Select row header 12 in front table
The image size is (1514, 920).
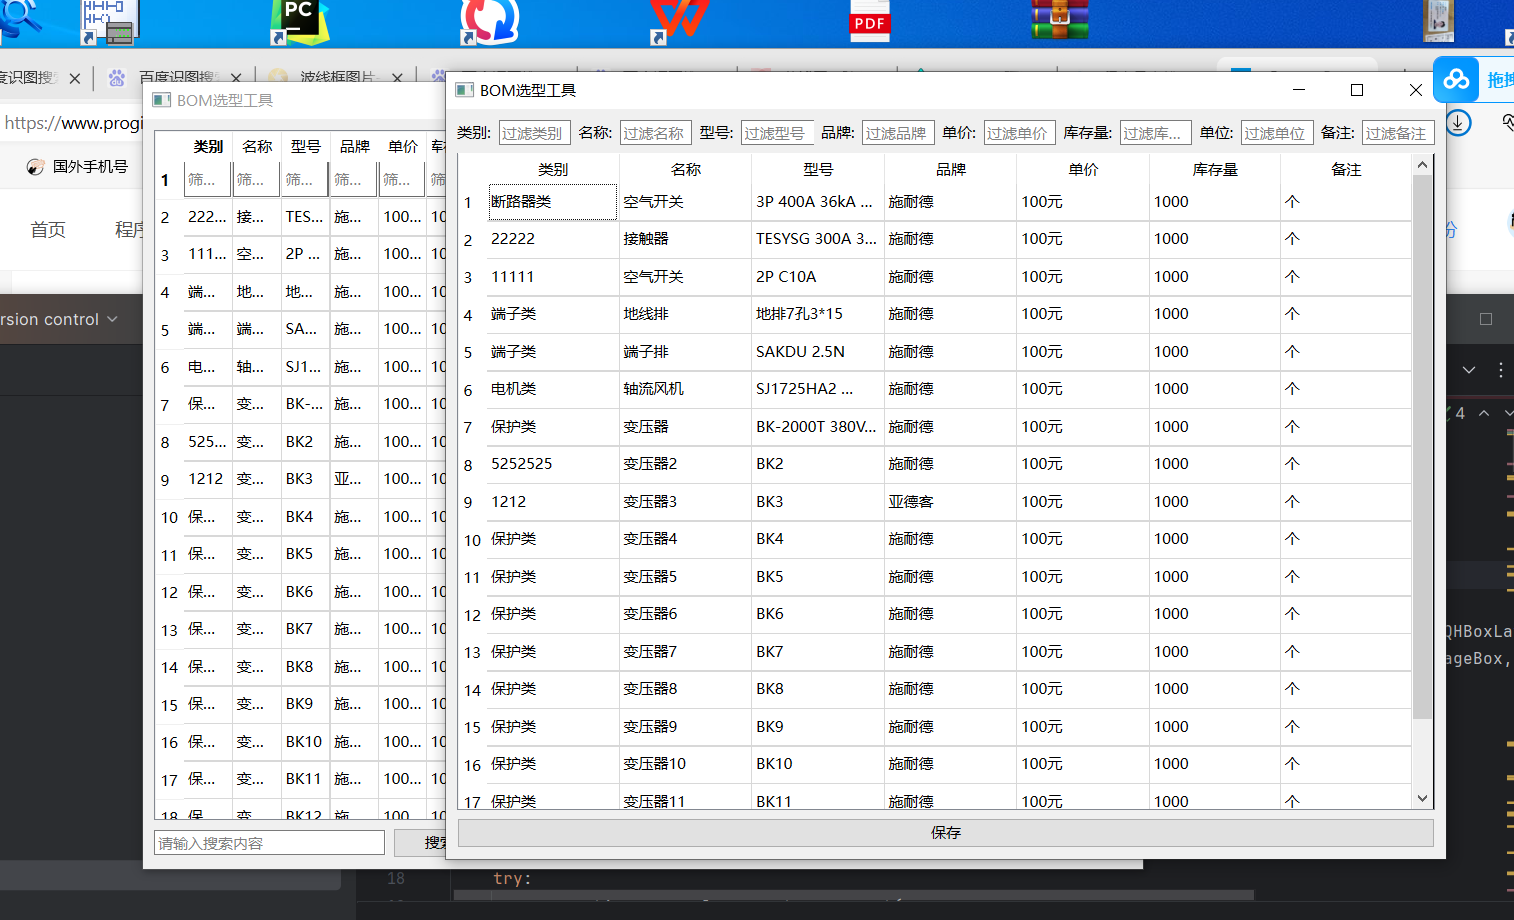point(472,615)
